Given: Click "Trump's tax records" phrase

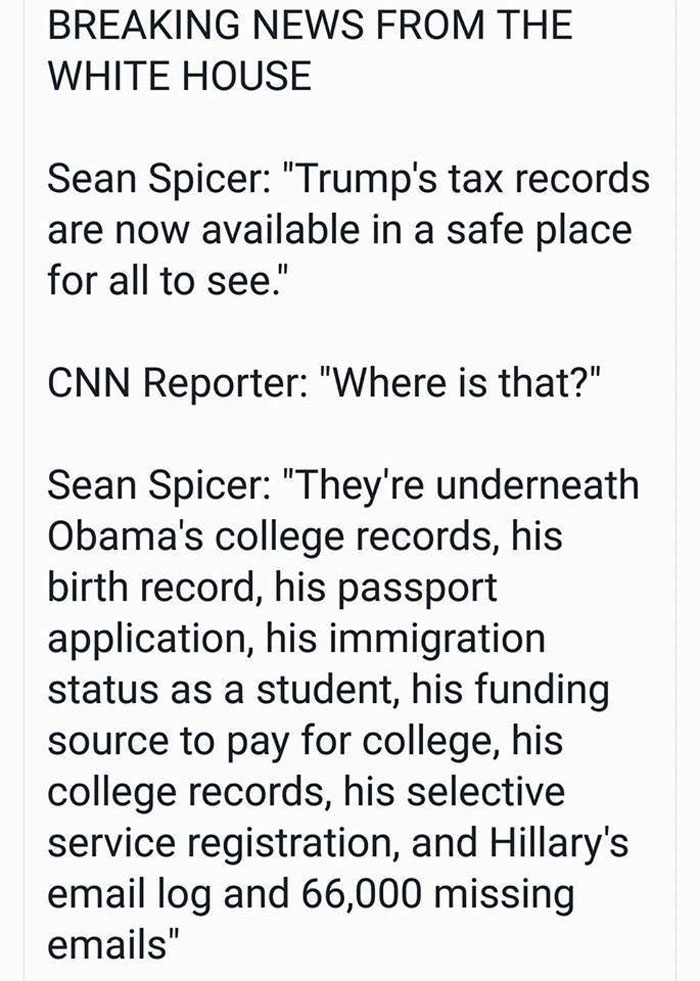Looking at the screenshot, I should [460, 182].
